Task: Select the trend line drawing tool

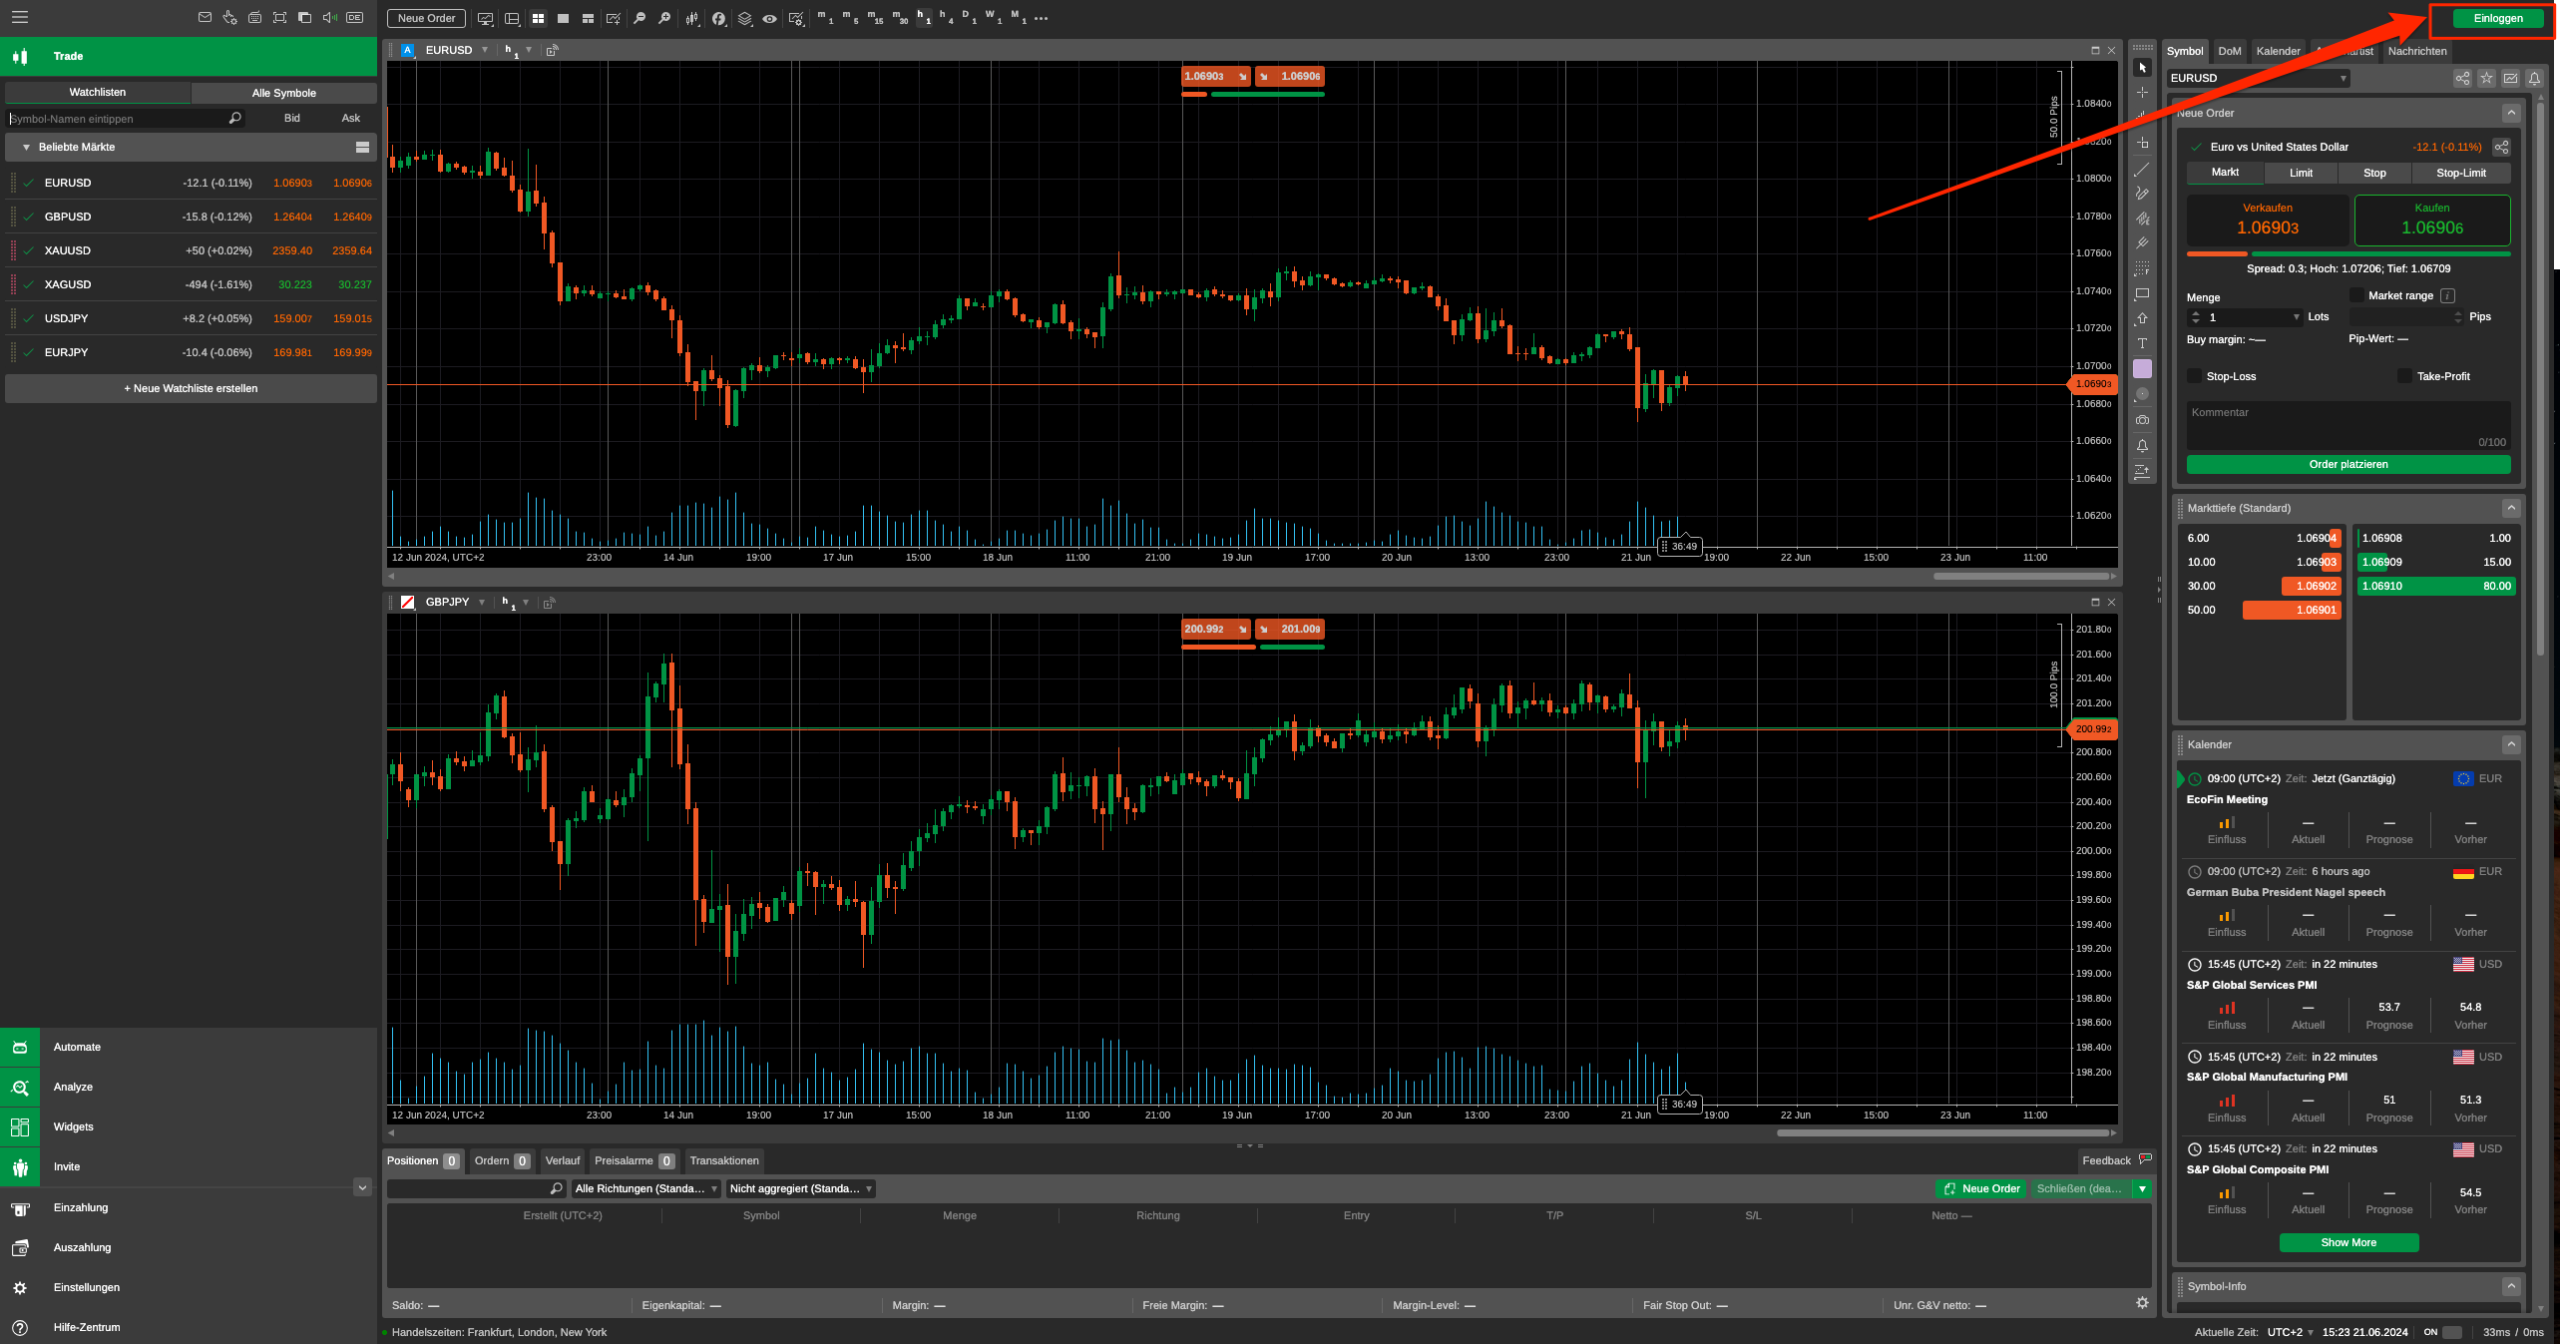Action: [2142, 169]
